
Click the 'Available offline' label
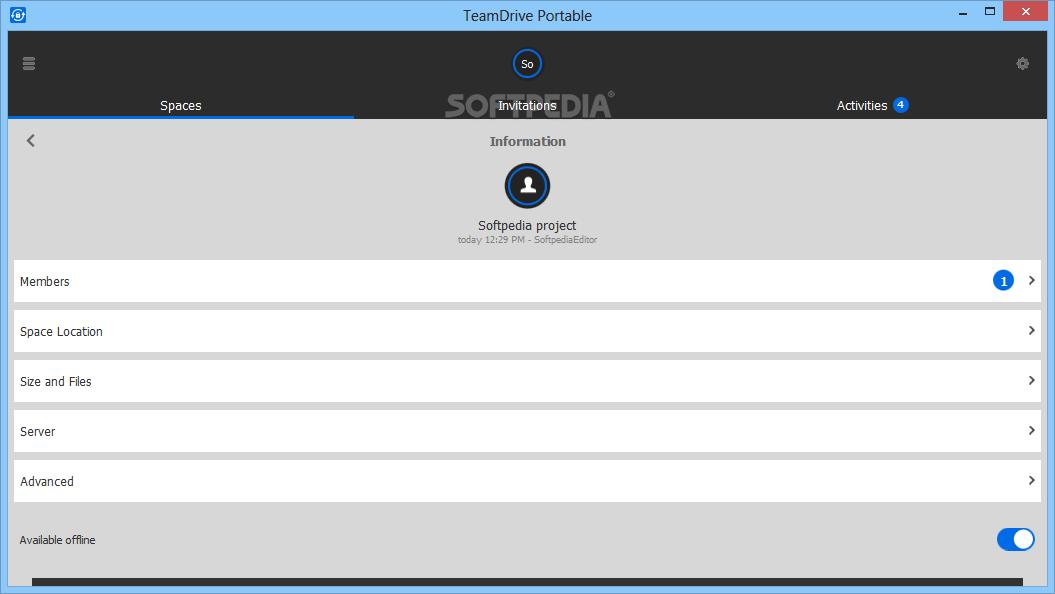[x=58, y=540]
